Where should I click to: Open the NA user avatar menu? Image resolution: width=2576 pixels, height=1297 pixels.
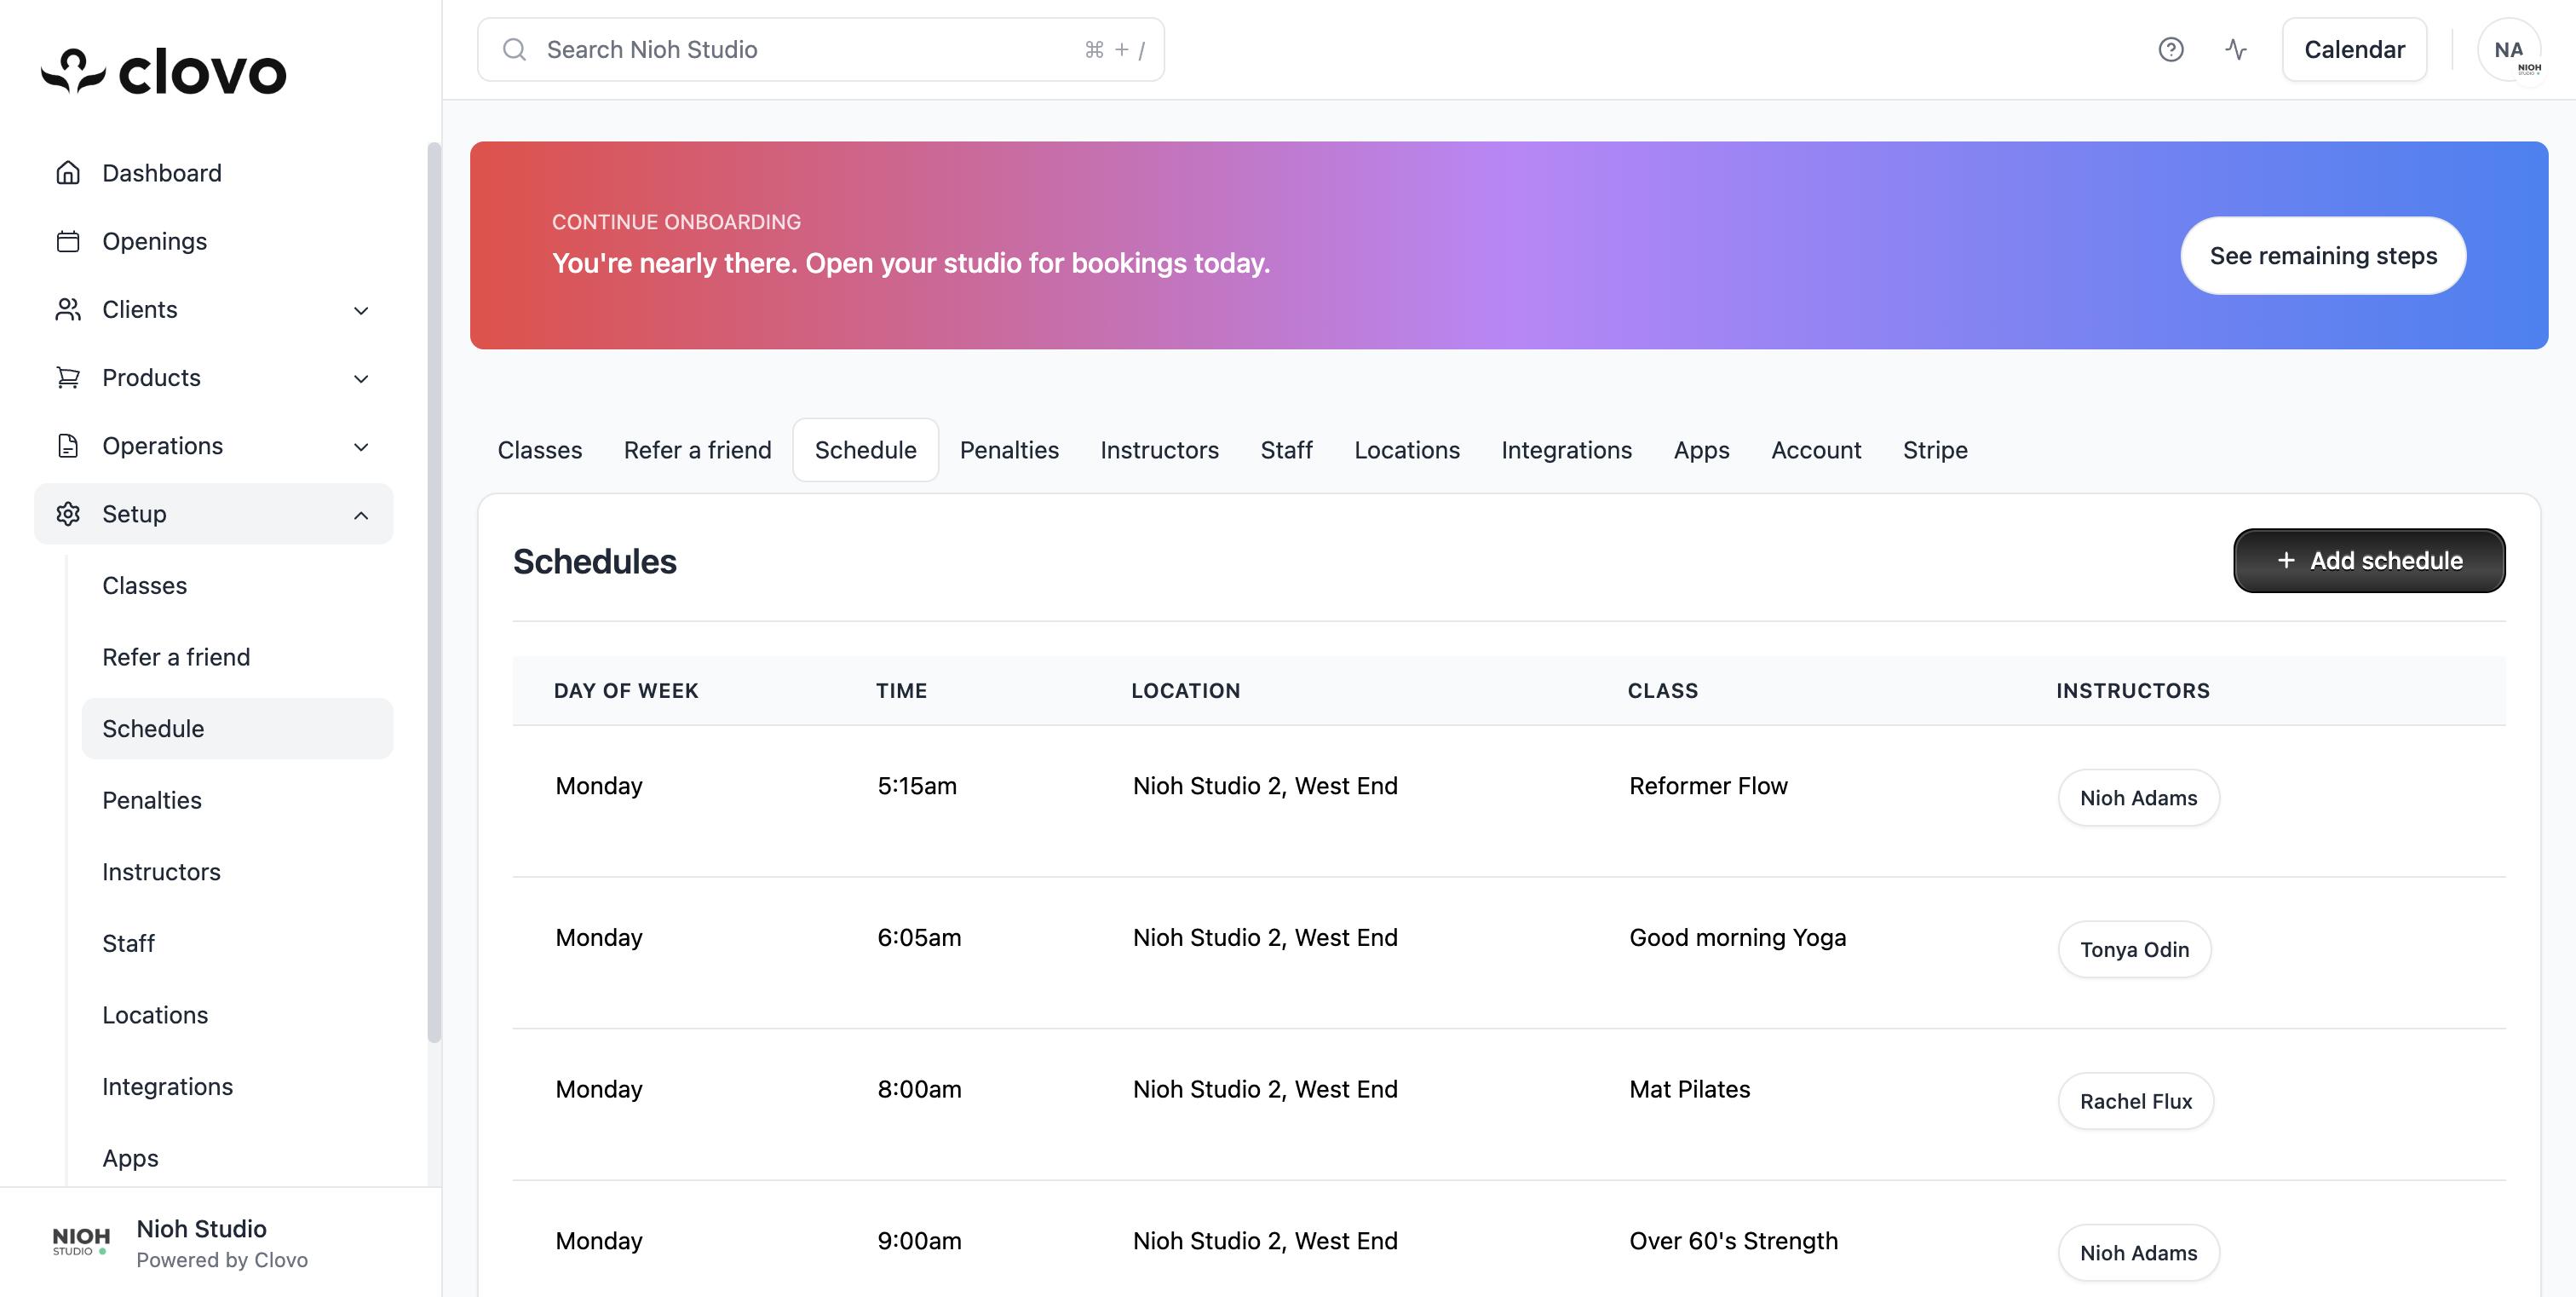(2509, 49)
